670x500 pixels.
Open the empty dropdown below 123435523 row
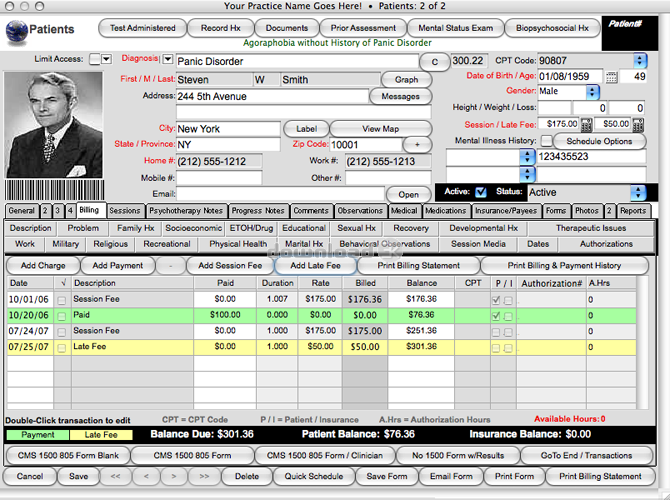click(527, 174)
